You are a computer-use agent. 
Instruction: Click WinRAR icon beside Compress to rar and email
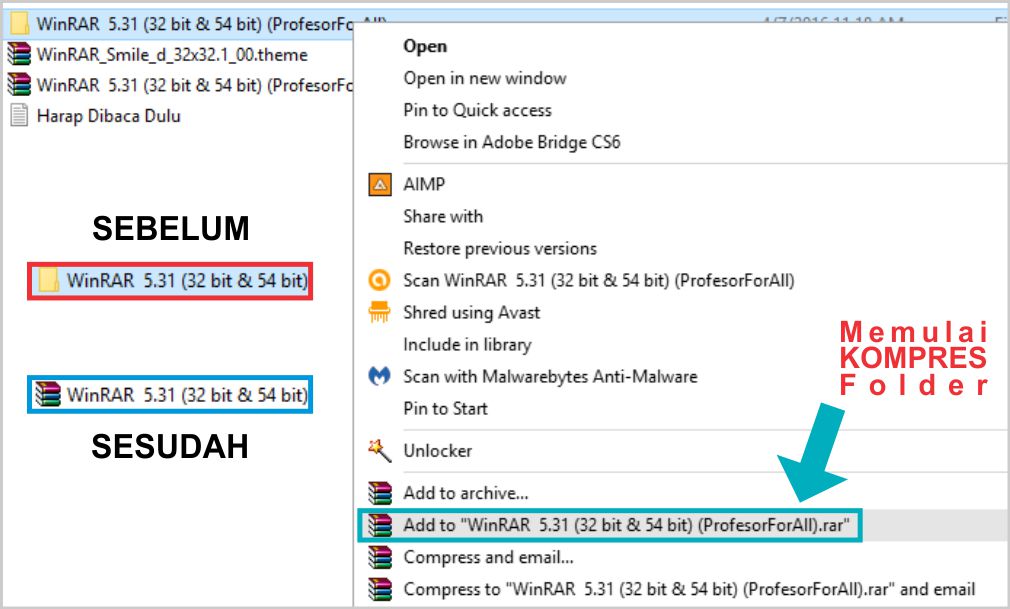point(379,588)
